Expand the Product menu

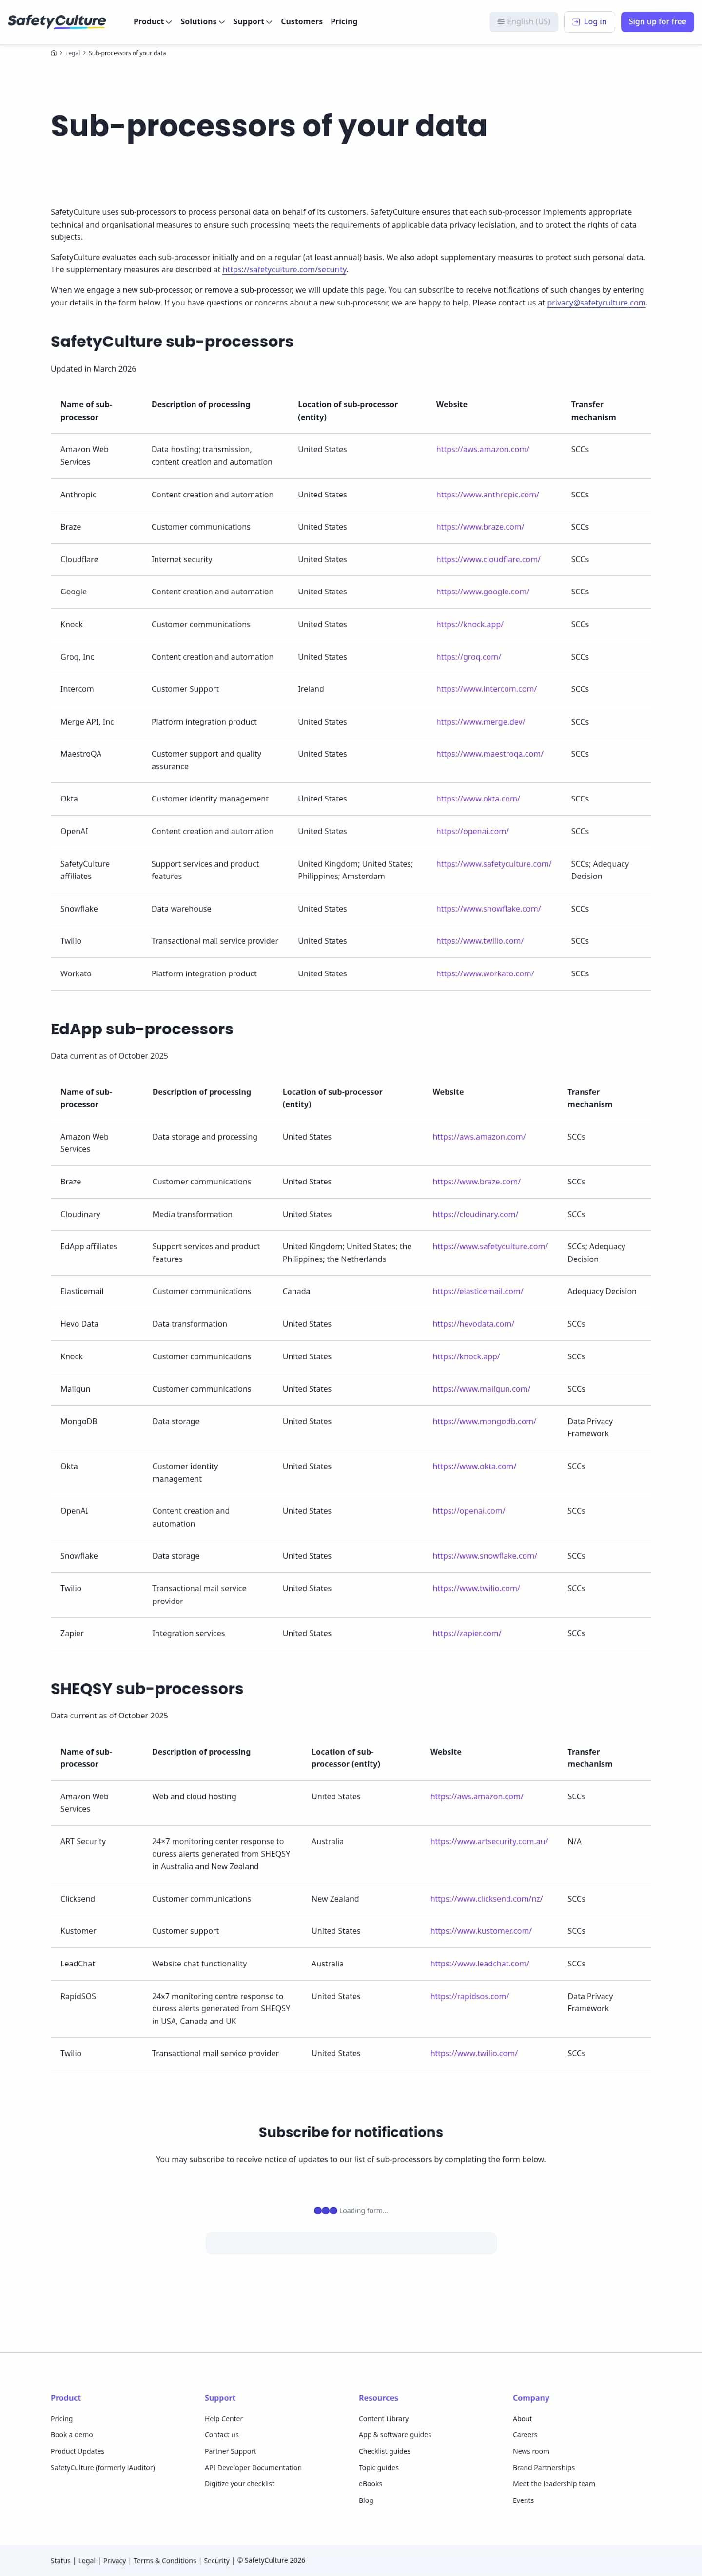click(152, 22)
